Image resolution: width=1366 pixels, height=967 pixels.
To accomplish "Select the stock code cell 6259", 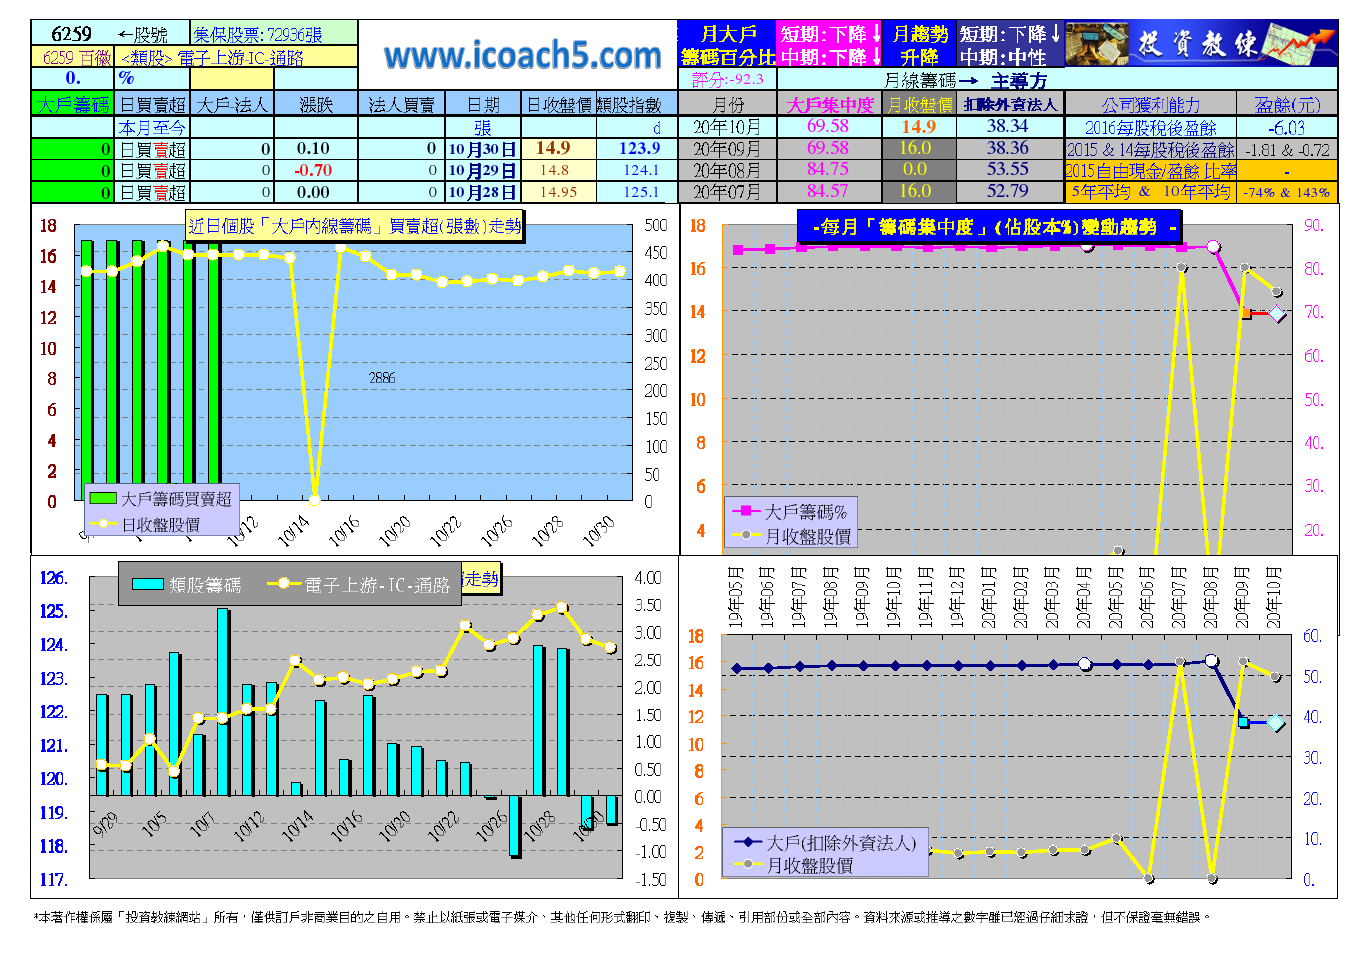I will point(71,34).
